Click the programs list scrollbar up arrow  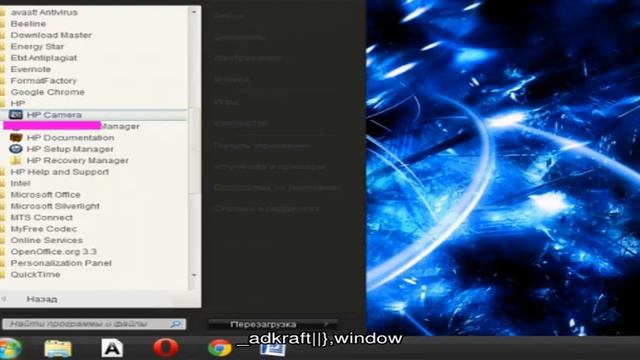tap(194, 12)
